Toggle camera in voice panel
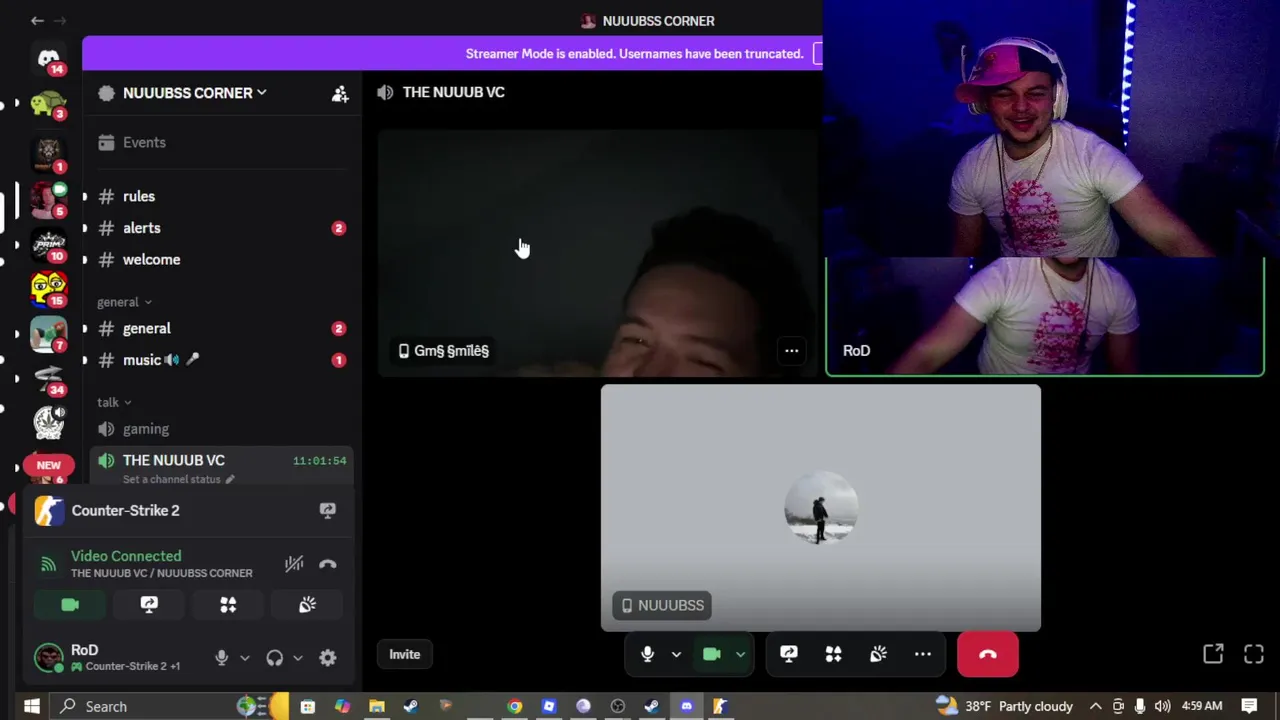1280x720 pixels. [70, 604]
